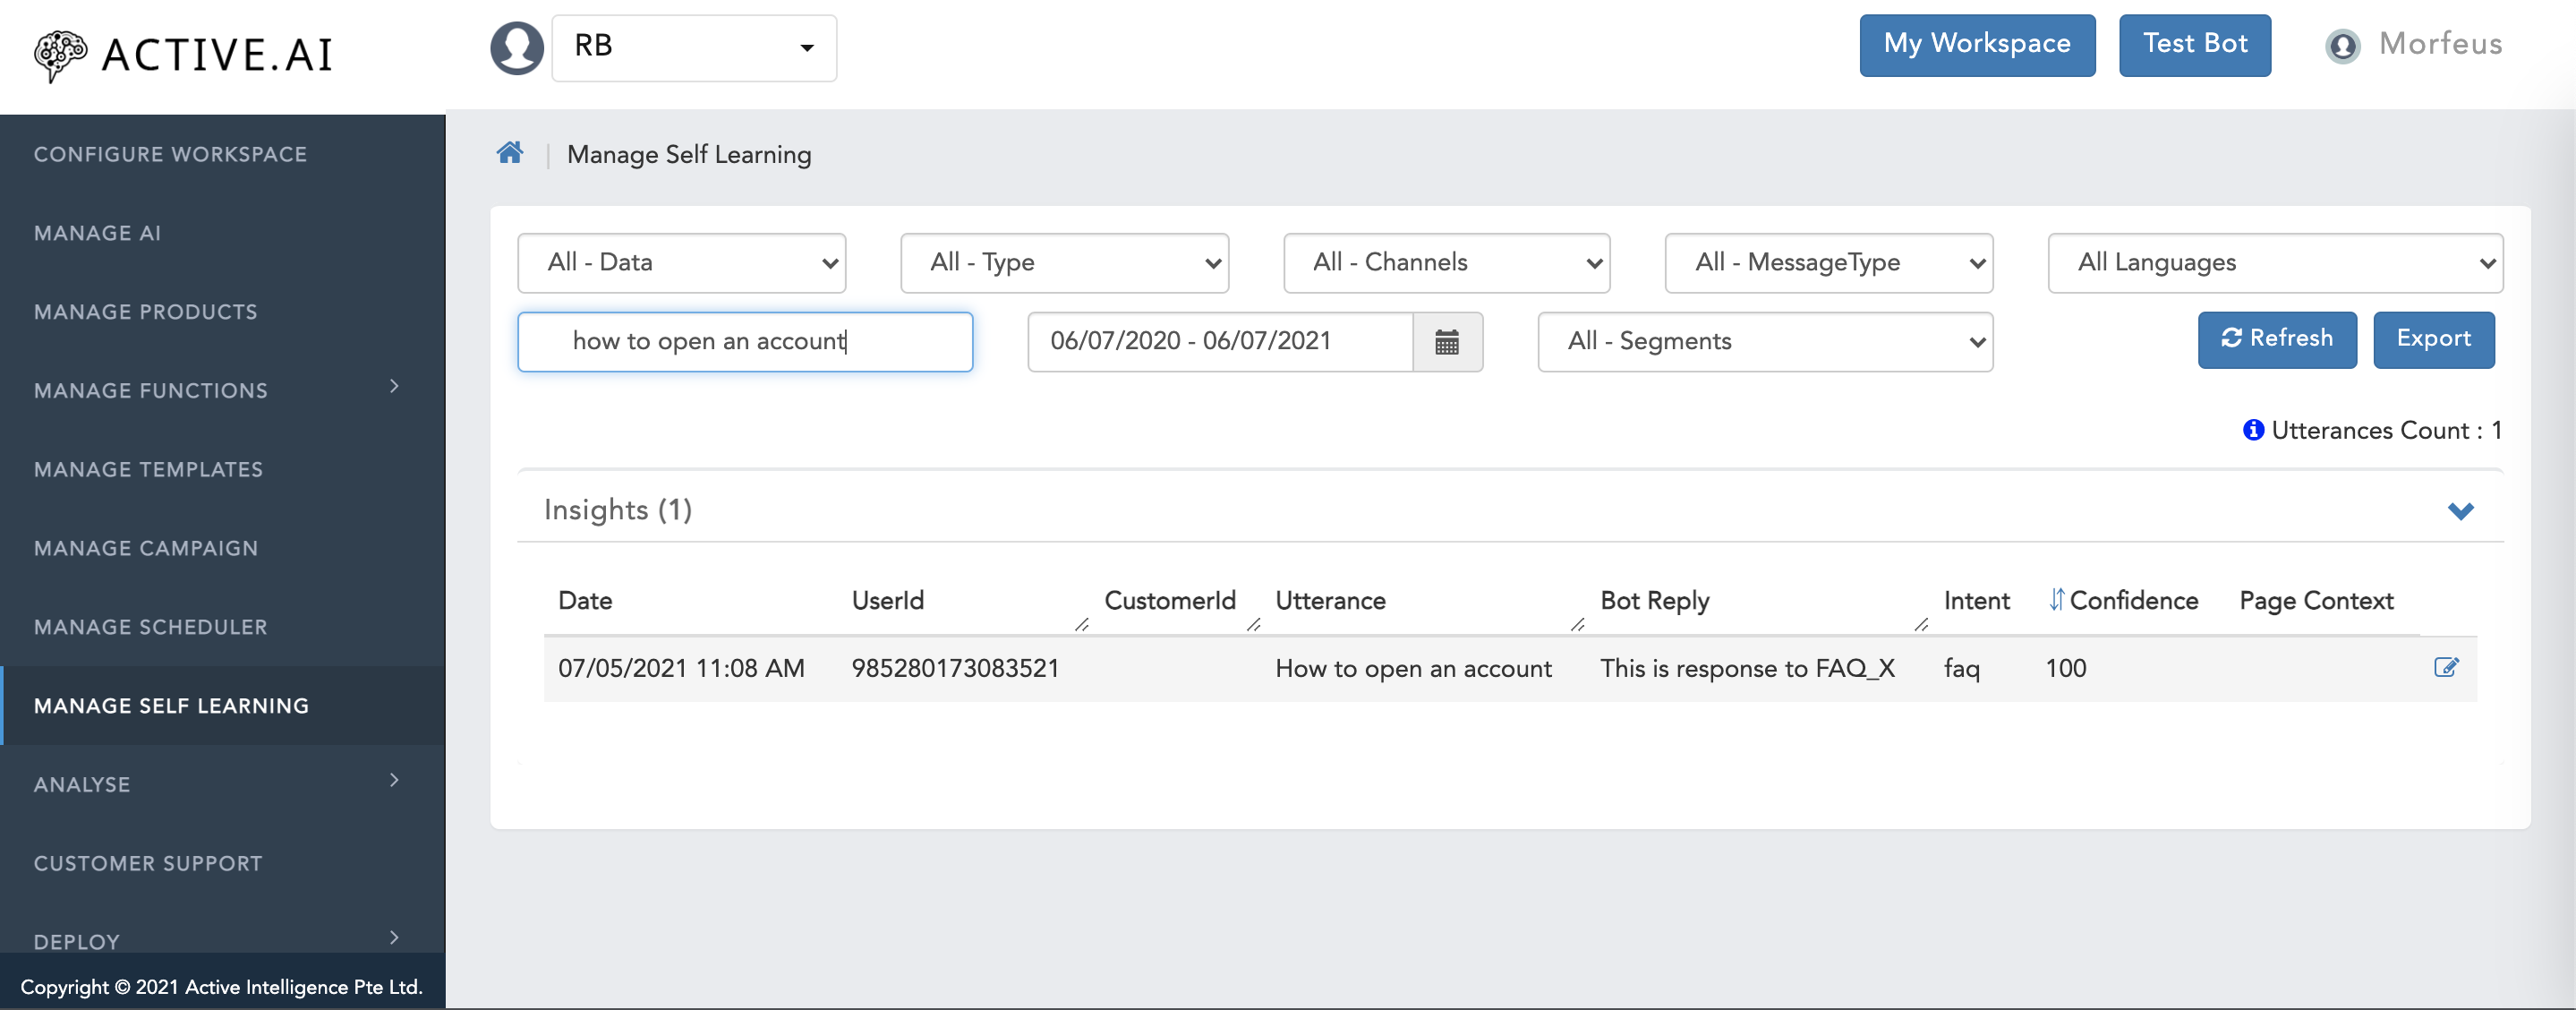Click the CustomerId column header
This screenshot has width=2576, height=1010.
click(x=1170, y=601)
